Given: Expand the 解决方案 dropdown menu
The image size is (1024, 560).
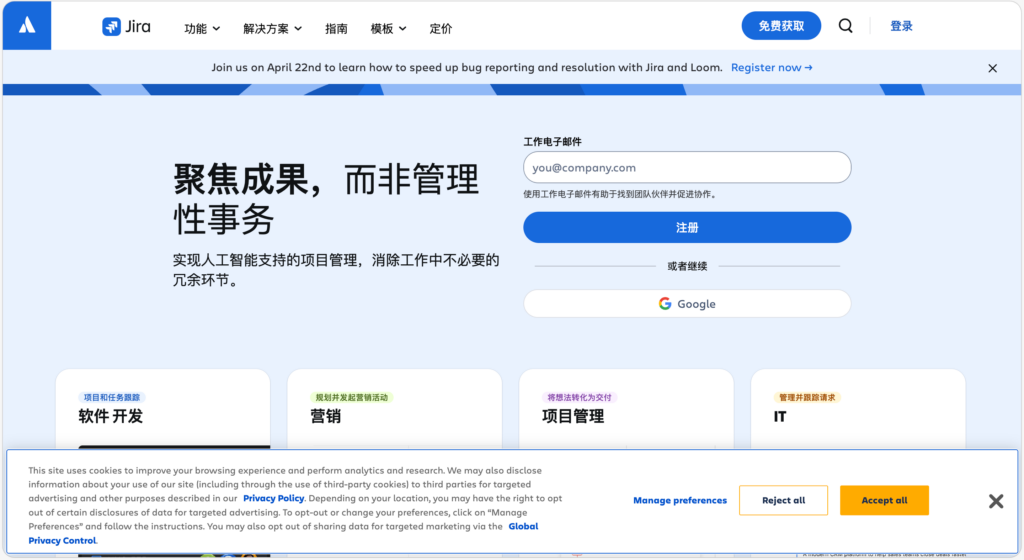Looking at the screenshot, I should pyautogui.click(x=272, y=29).
